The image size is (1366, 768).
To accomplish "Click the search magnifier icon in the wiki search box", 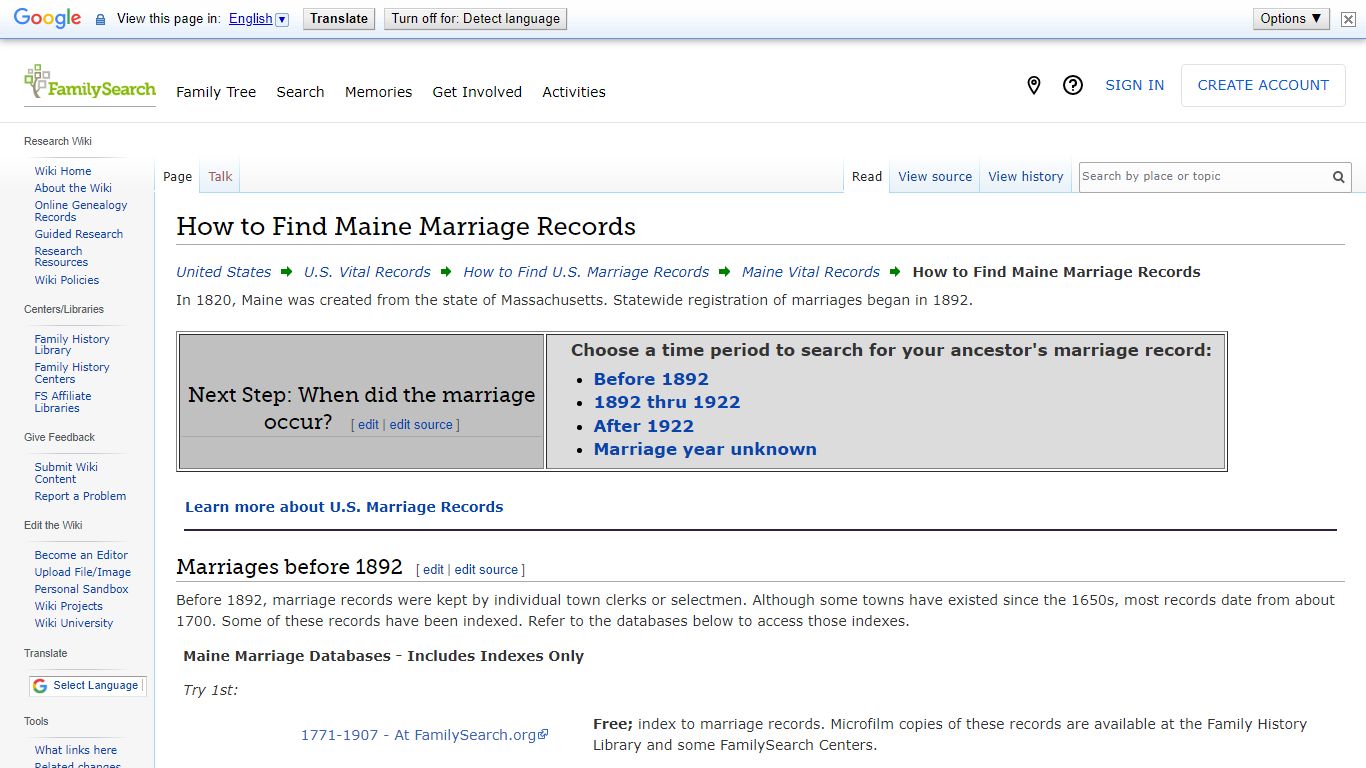I will coord(1338,177).
